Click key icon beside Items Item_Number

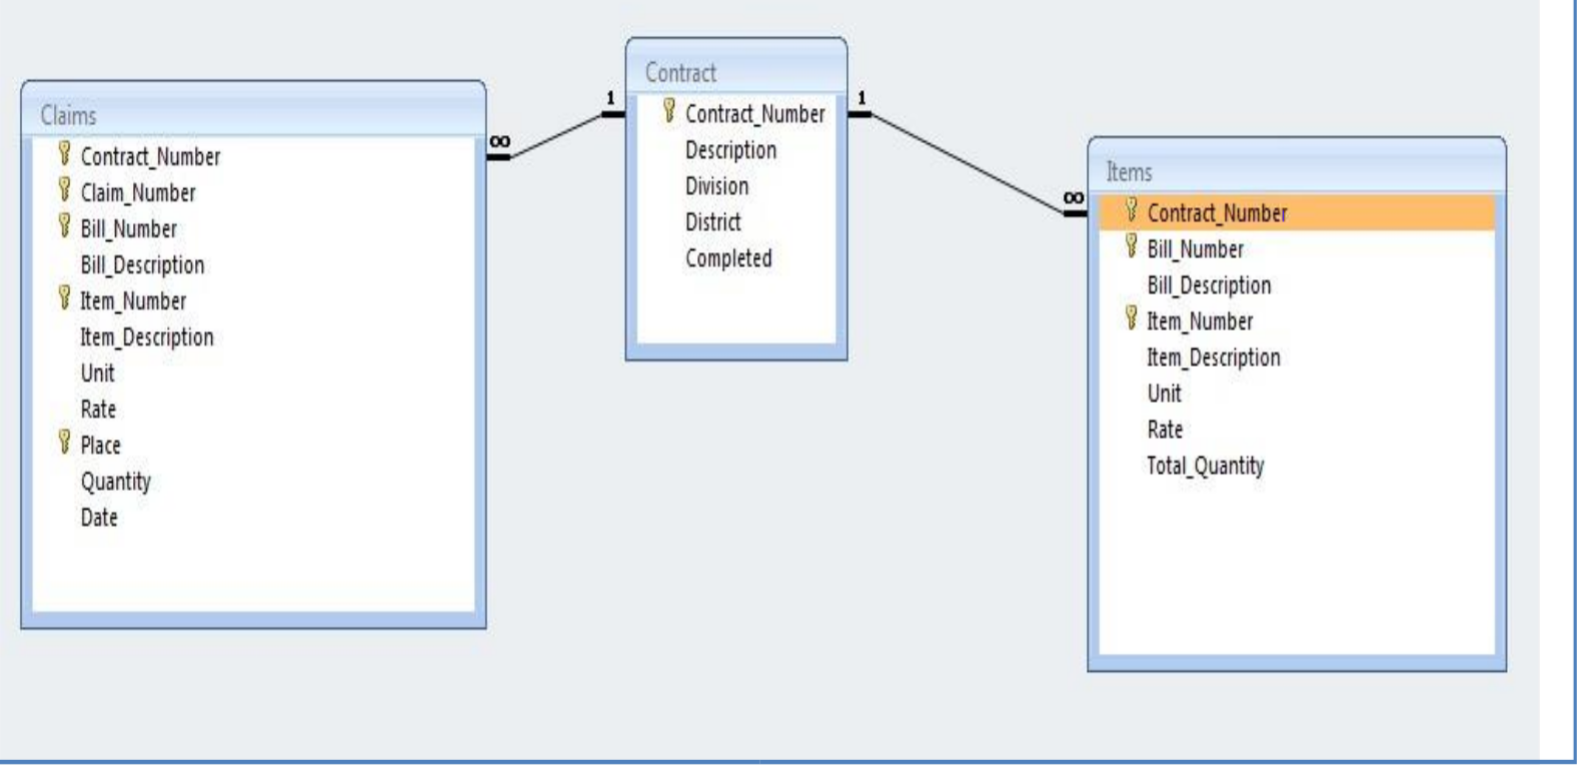(x=1131, y=318)
